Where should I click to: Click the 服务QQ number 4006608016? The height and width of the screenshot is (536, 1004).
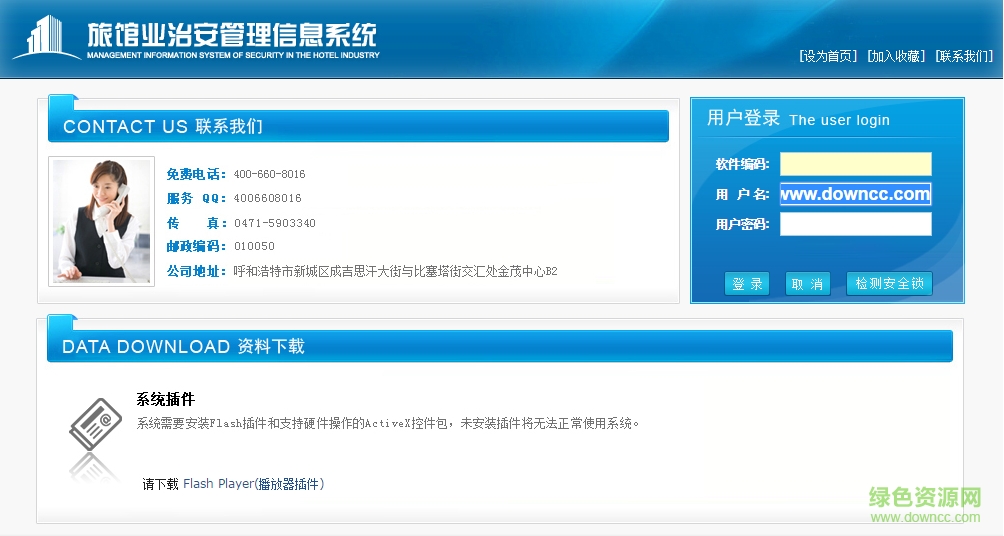point(267,198)
